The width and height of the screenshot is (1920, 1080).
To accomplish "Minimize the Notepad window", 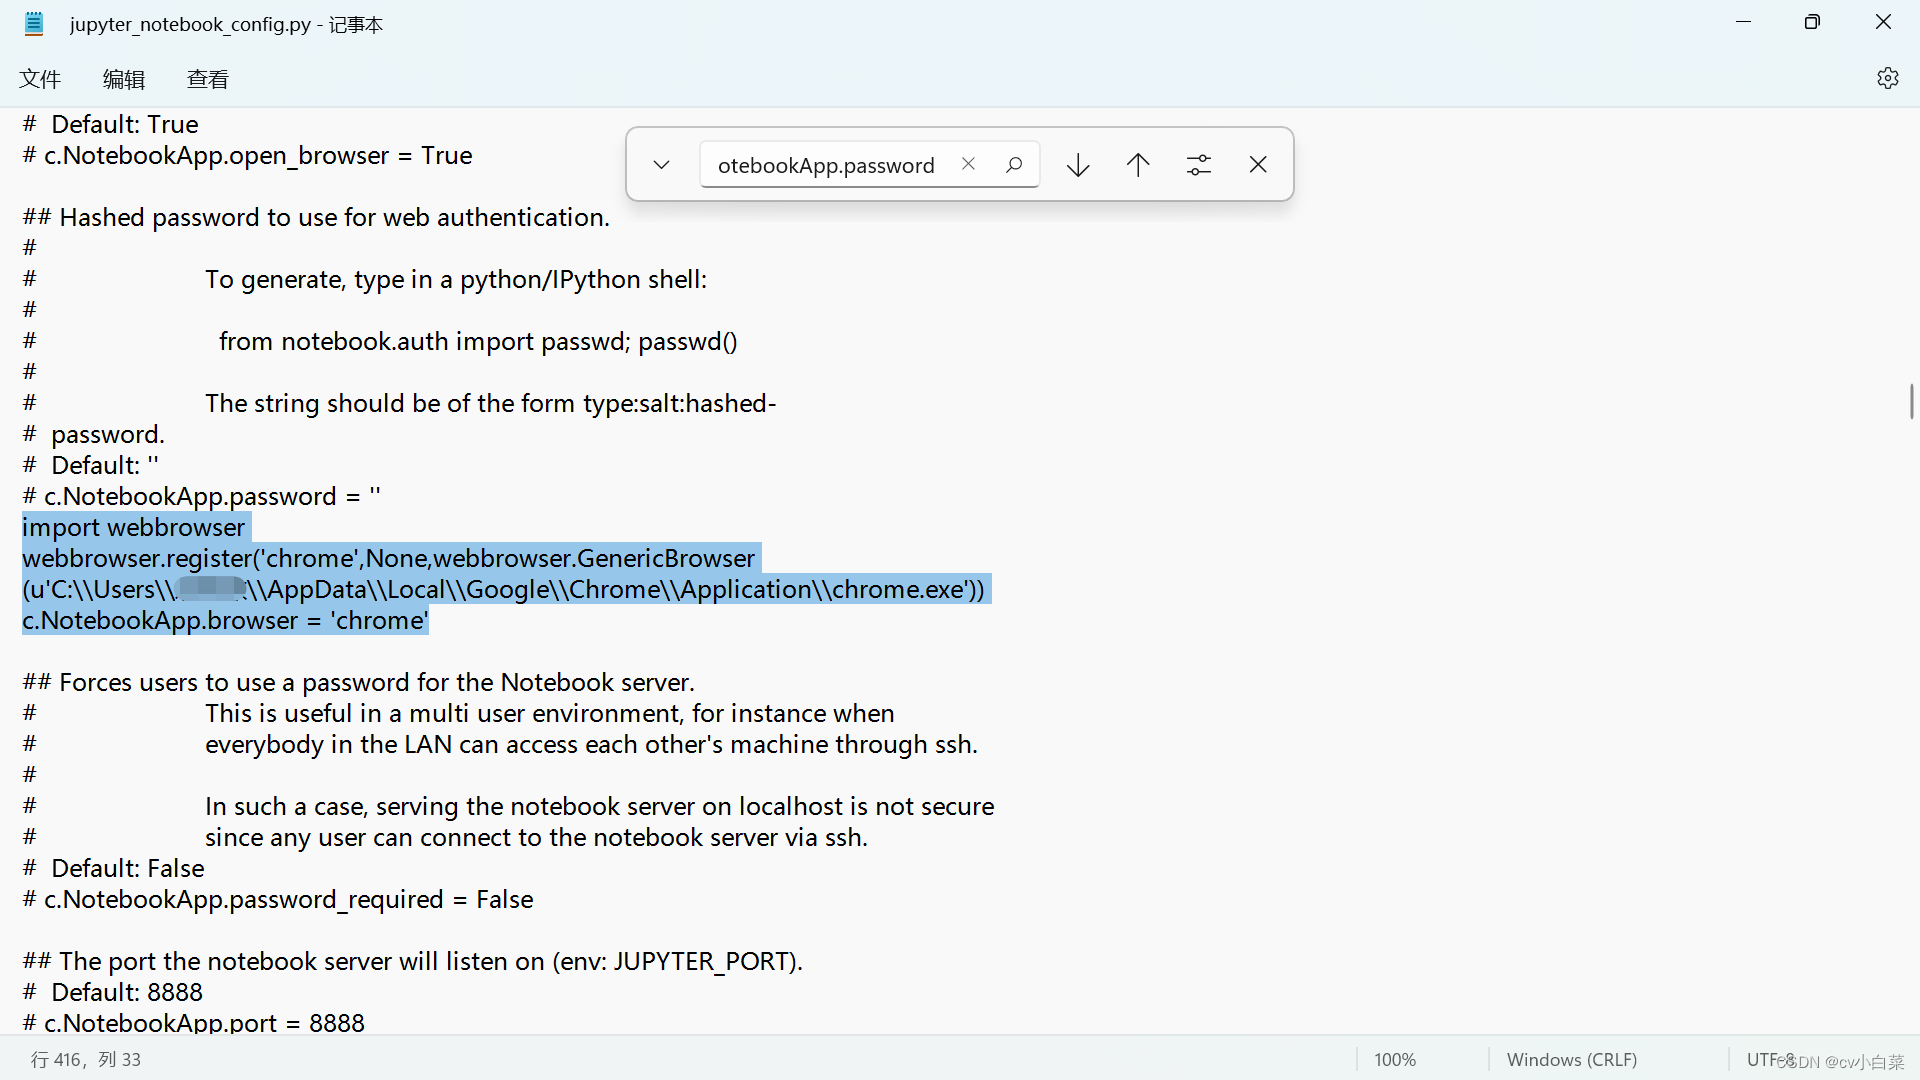I will click(1743, 22).
